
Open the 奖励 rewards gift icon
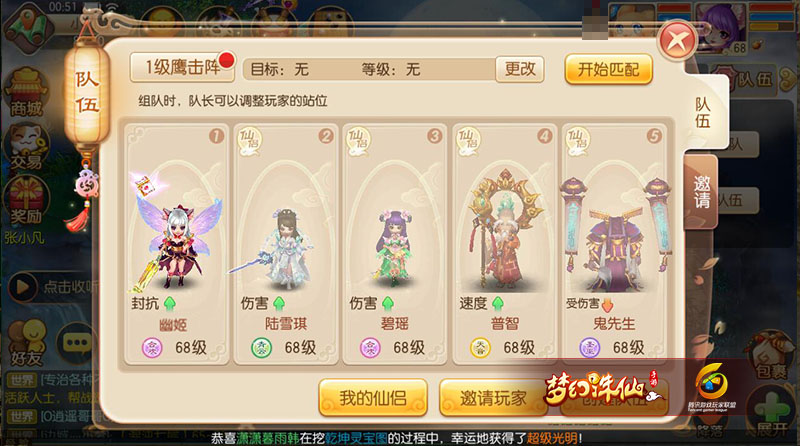[x=26, y=202]
